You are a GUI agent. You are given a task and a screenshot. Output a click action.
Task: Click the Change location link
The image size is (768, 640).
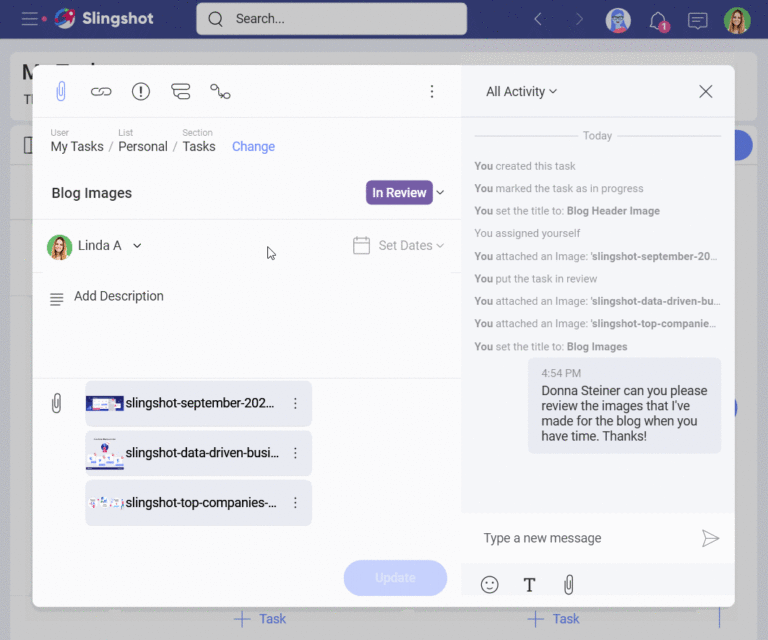coord(253,147)
